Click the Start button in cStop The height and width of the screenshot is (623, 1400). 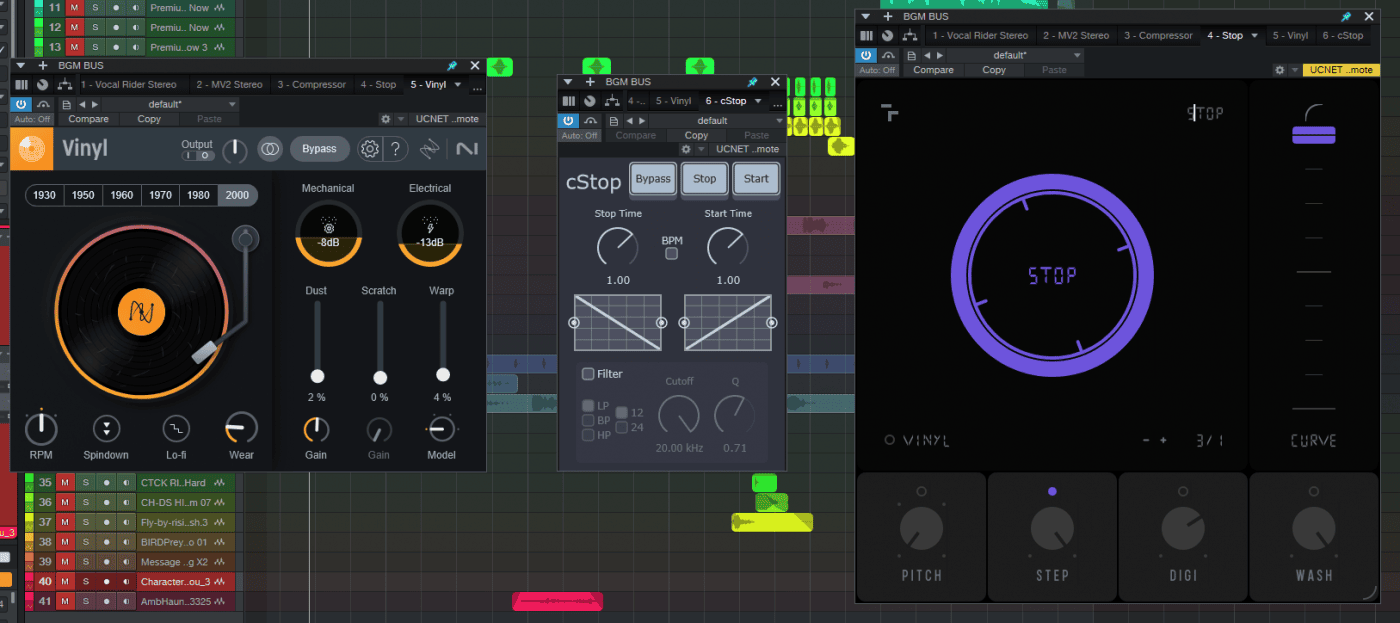(756, 179)
